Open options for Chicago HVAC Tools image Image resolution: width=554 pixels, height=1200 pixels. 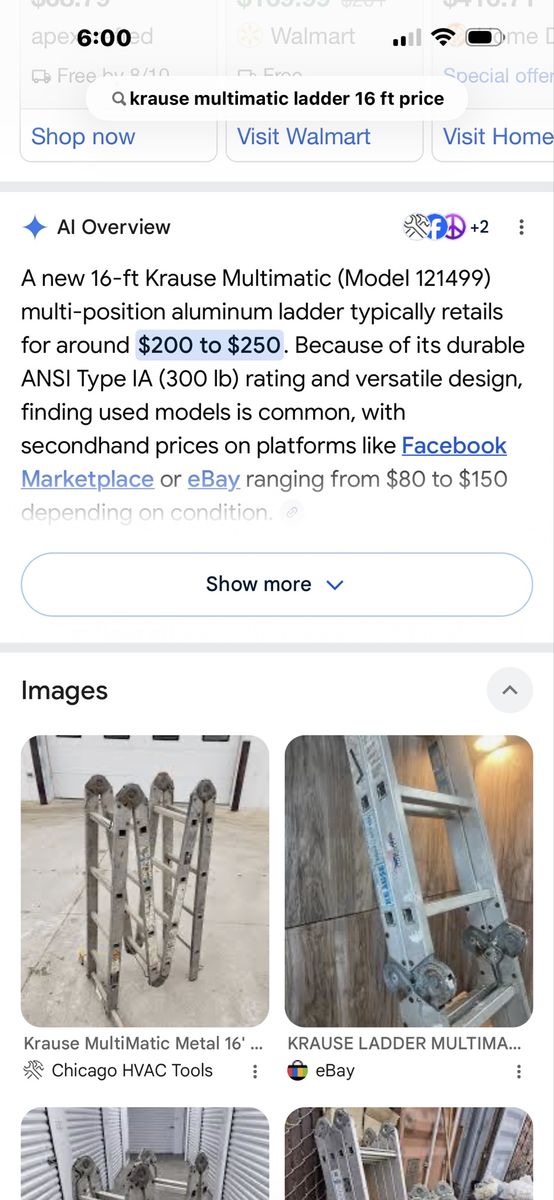255,1071
